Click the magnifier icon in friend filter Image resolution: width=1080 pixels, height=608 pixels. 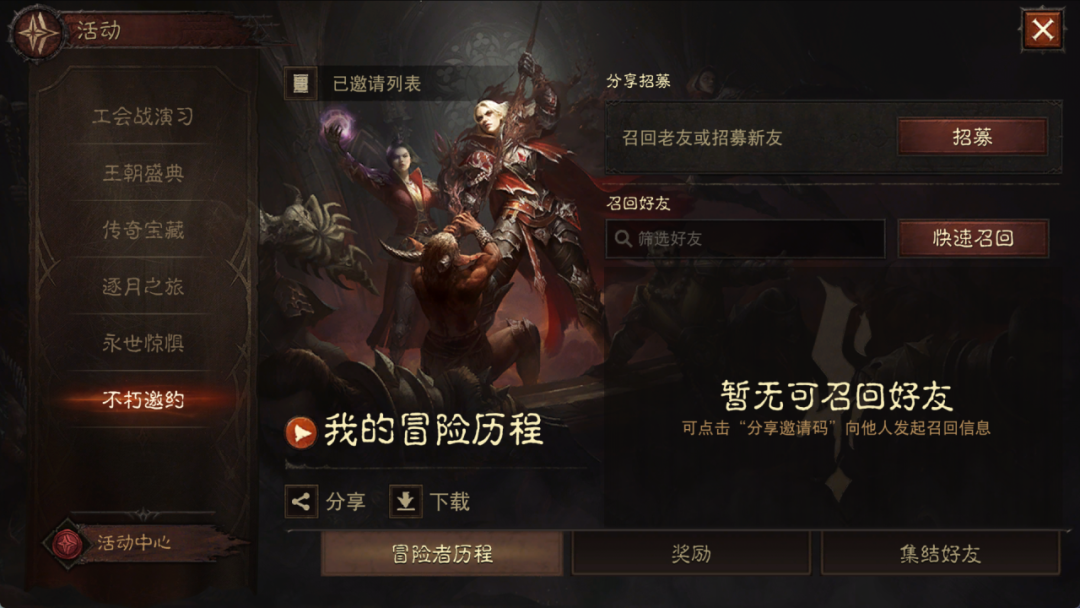(x=623, y=239)
